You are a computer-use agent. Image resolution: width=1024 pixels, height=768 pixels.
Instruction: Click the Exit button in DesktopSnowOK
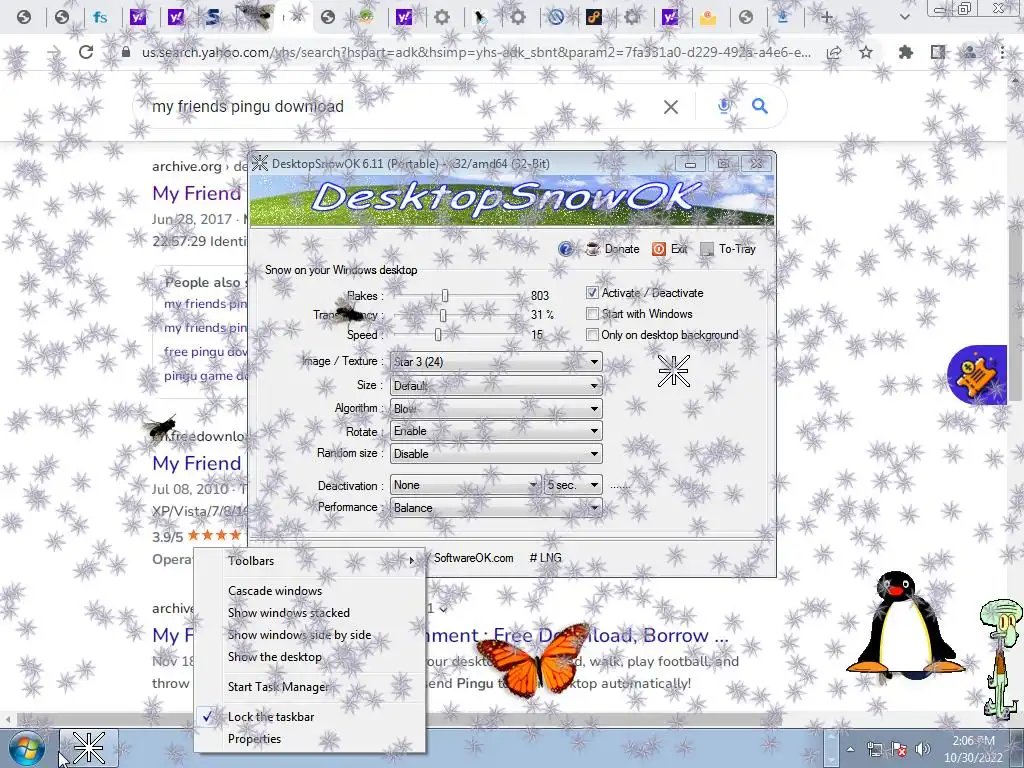pyautogui.click(x=670, y=249)
